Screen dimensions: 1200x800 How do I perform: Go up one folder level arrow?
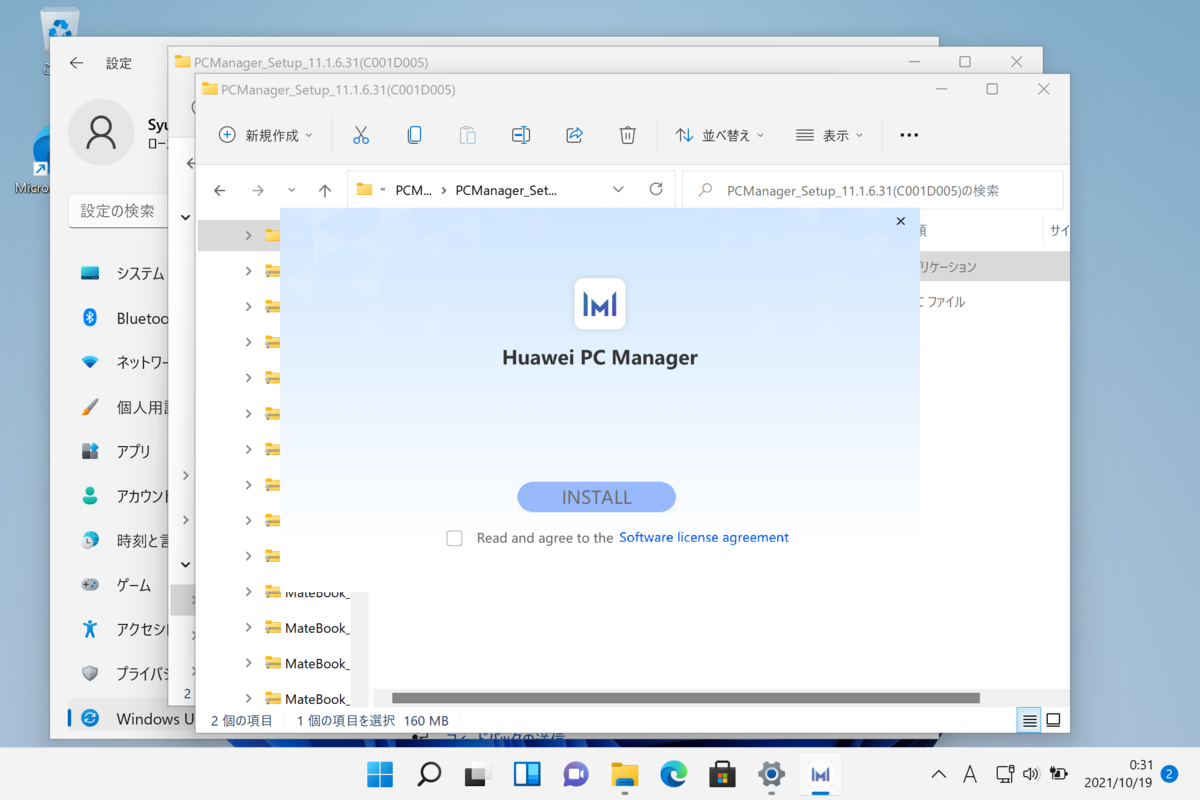pyautogui.click(x=324, y=190)
